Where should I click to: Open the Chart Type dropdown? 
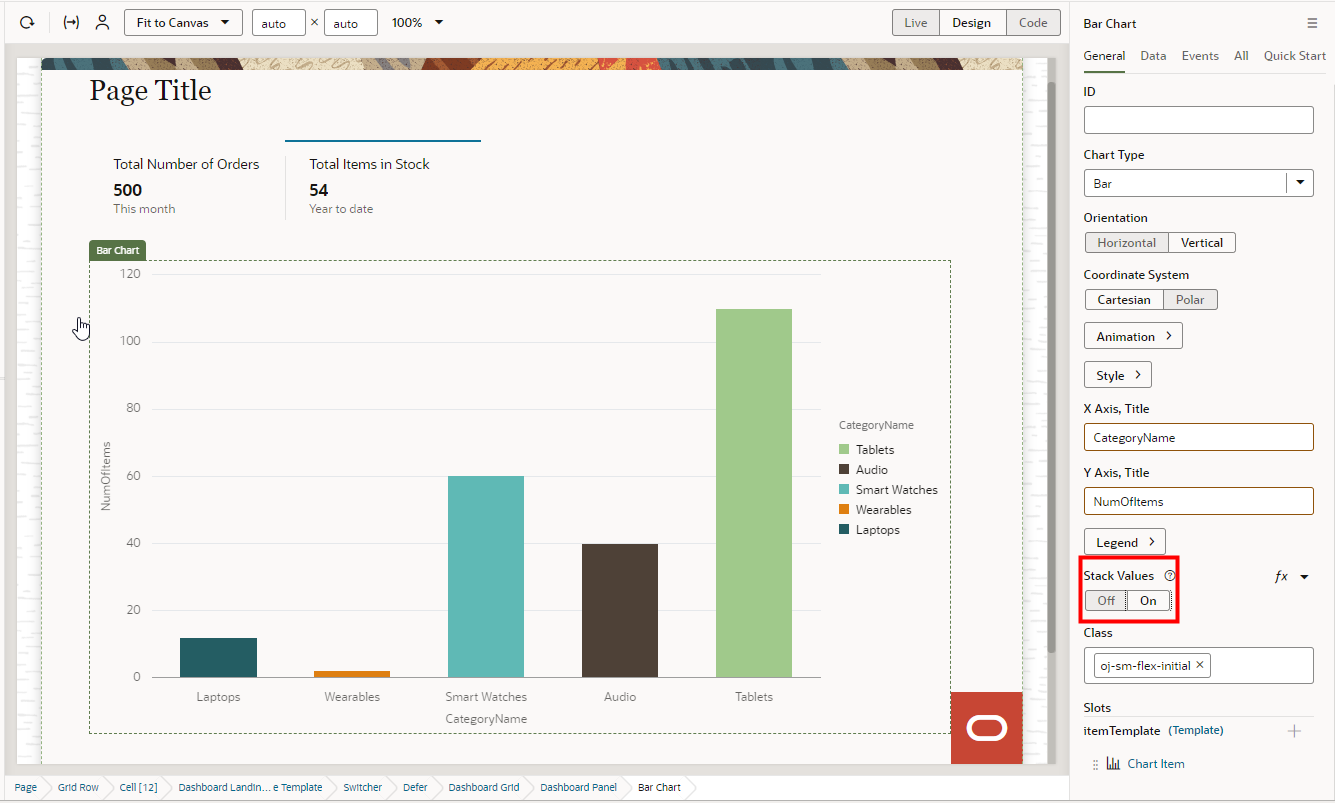pyautogui.click(x=1299, y=182)
